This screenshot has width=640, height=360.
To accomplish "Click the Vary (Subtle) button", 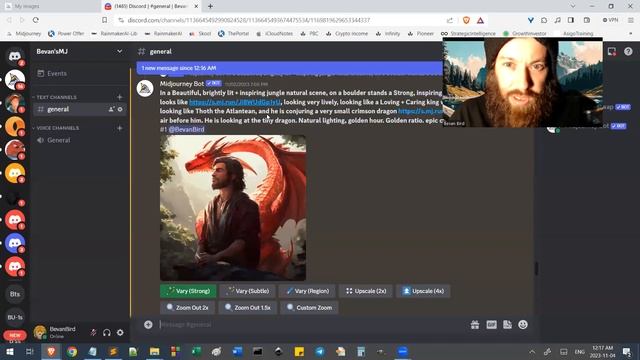I will (247, 291).
